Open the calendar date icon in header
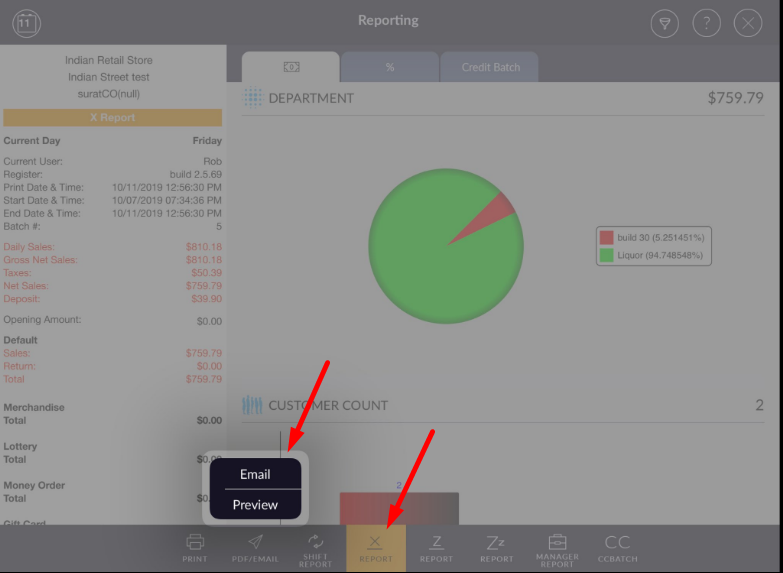Screen dimensions: 783x573 tap(27, 23)
